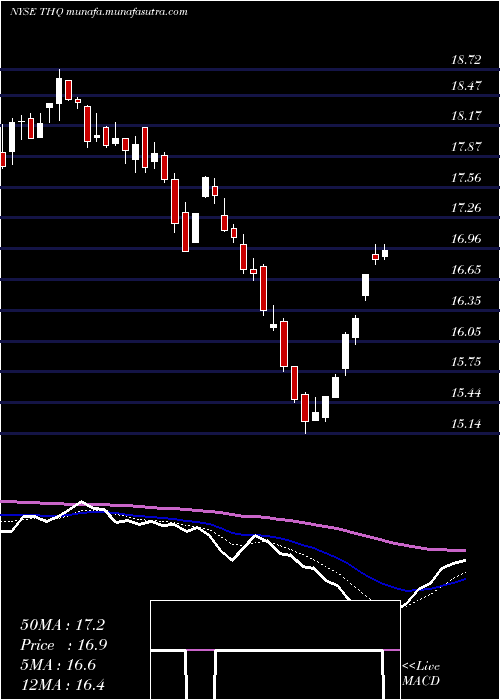500x700 pixels.
Task: Select the 17.26 price axis label
Action: 466,208
